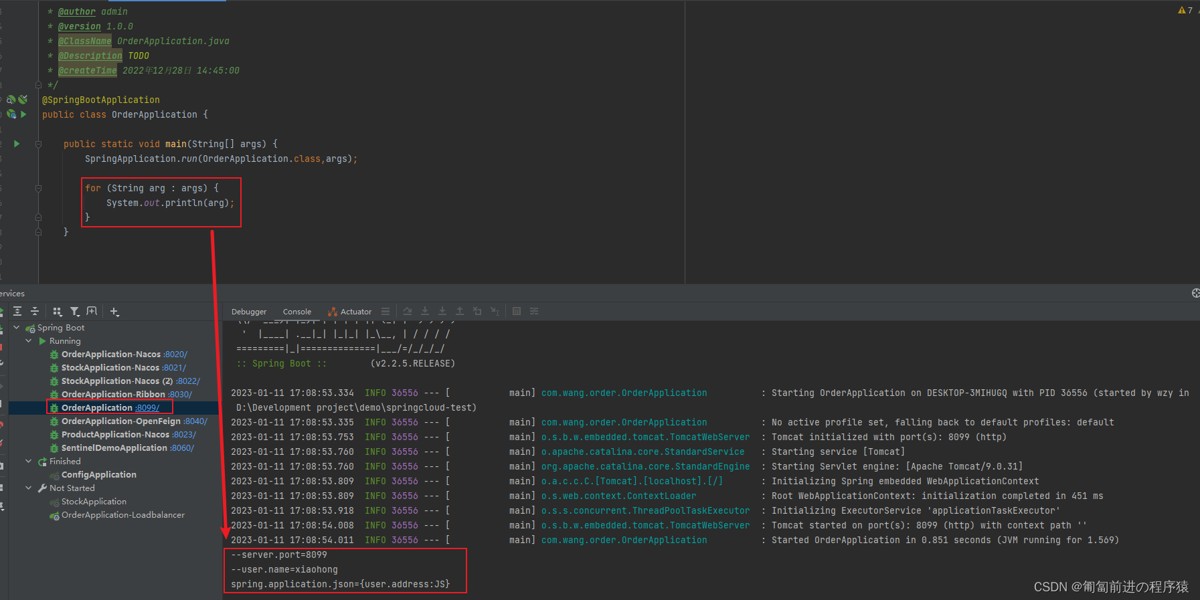Open the :8040/ link for OrderApplication-OpenFeign
The width and height of the screenshot is (1200, 600).
point(195,422)
